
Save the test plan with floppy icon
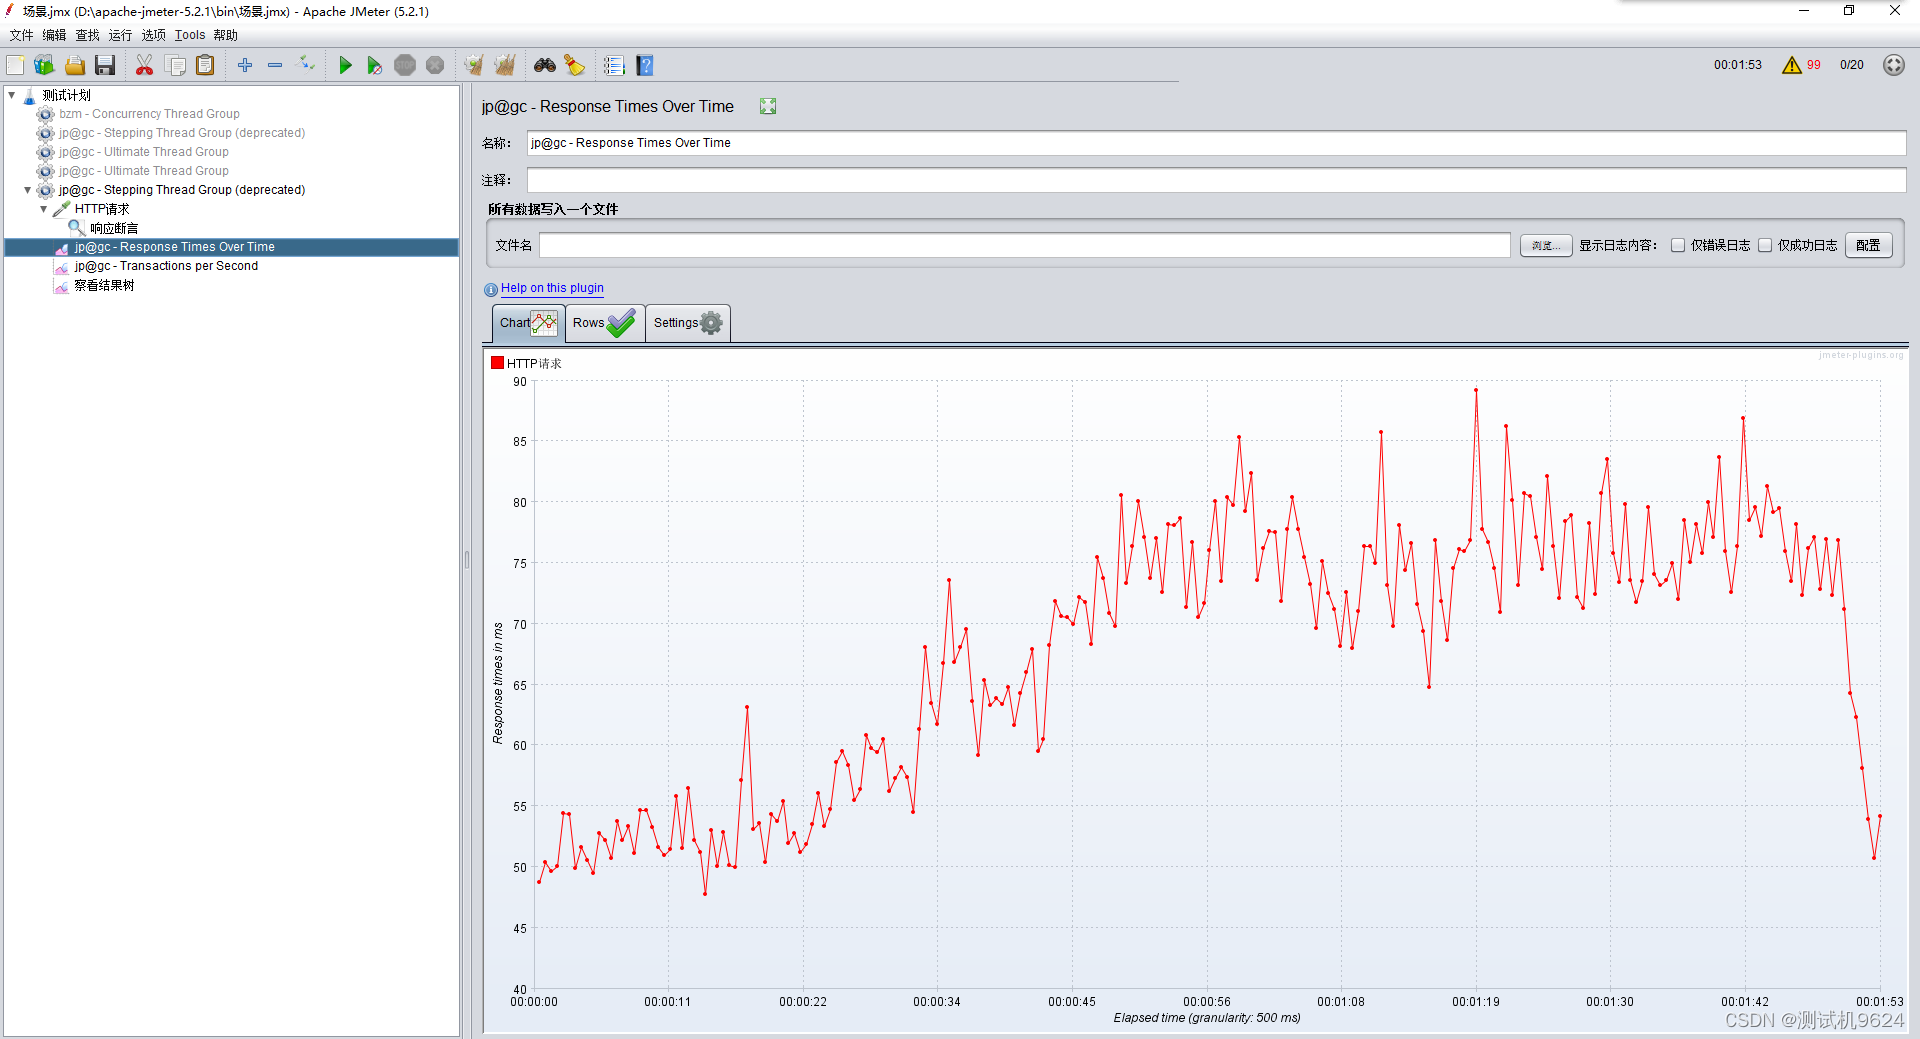coord(105,66)
